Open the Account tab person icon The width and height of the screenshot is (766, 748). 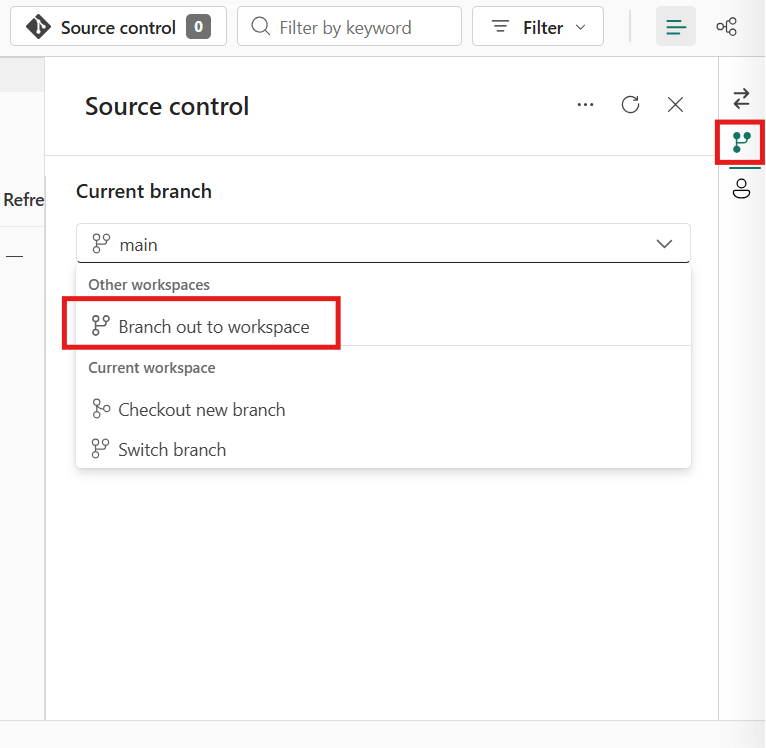[x=741, y=189]
